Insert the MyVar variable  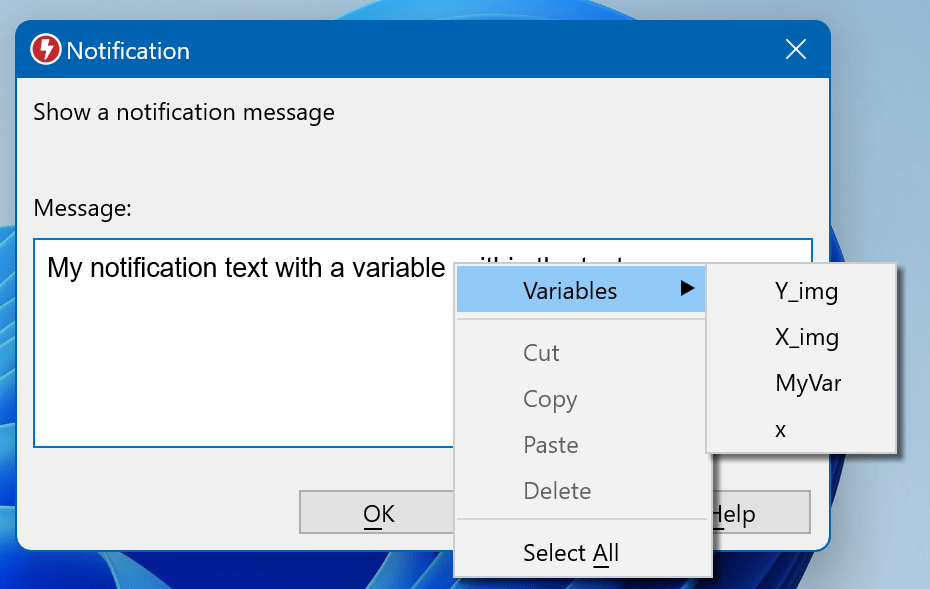(x=808, y=384)
